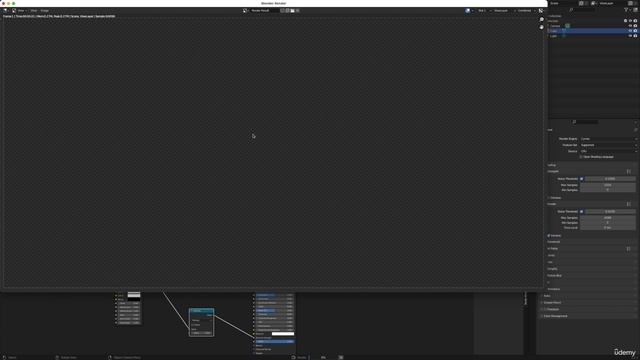
Task: Click the Viewport Max Samples field
Action: click(x=608, y=185)
